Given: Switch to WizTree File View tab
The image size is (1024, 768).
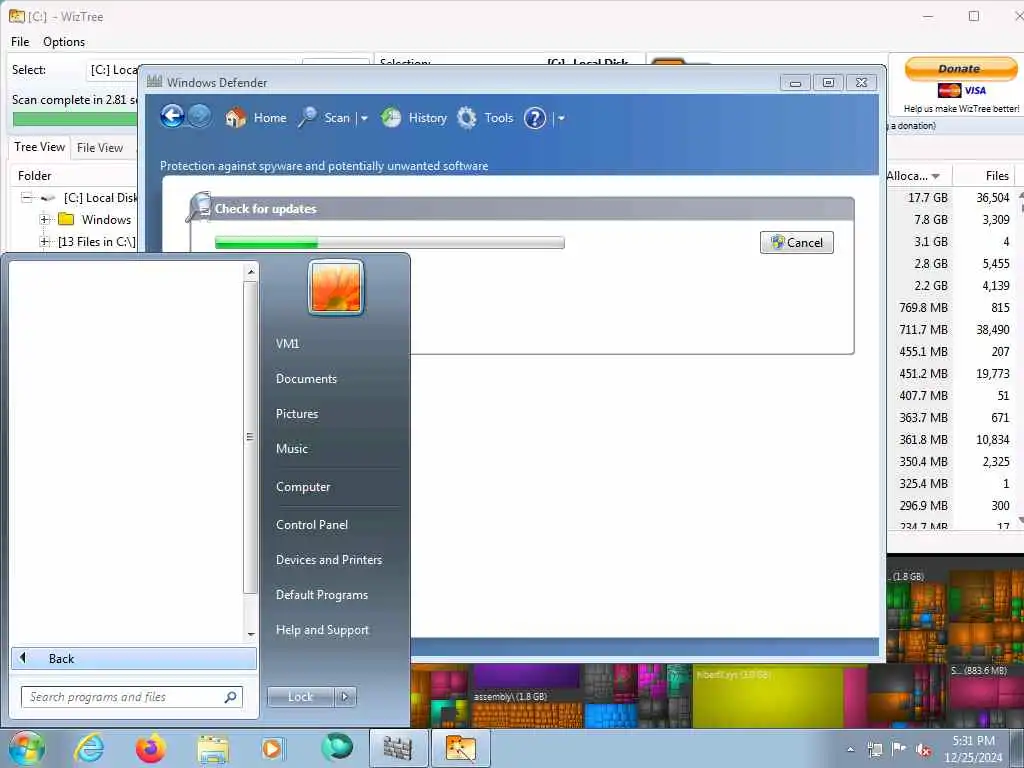Looking at the screenshot, I should click(x=100, y=148).
